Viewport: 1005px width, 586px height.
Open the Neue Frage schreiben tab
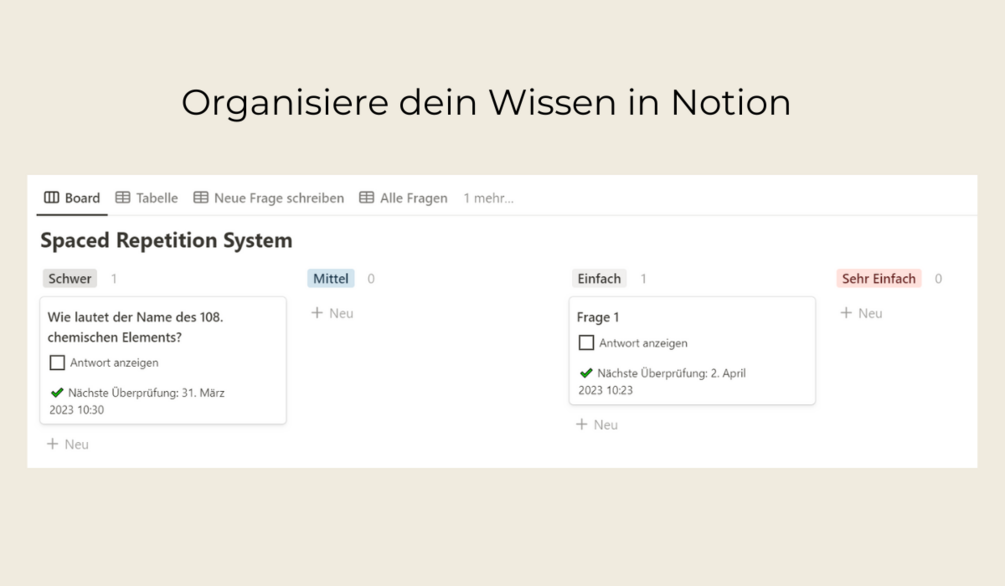point(269,197)
